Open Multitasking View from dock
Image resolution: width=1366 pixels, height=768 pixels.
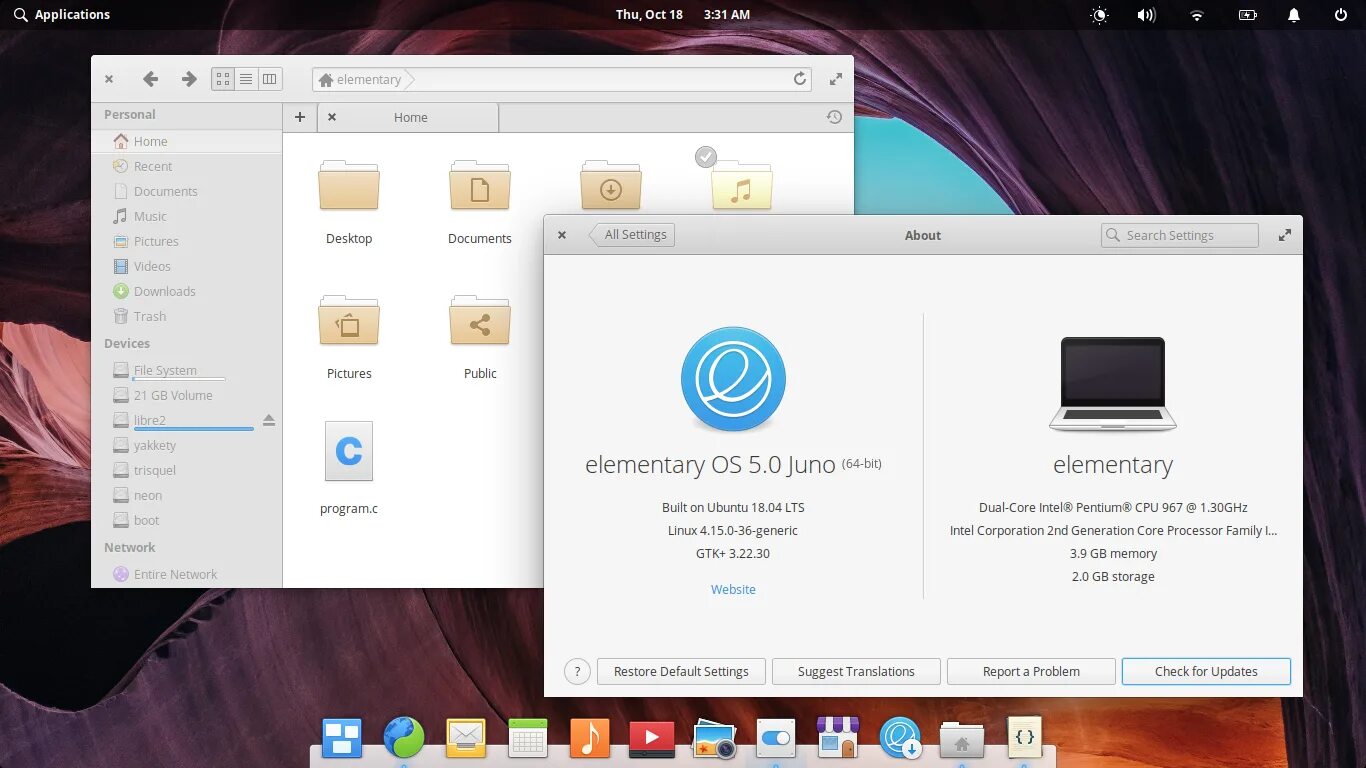tap(342, 738)
